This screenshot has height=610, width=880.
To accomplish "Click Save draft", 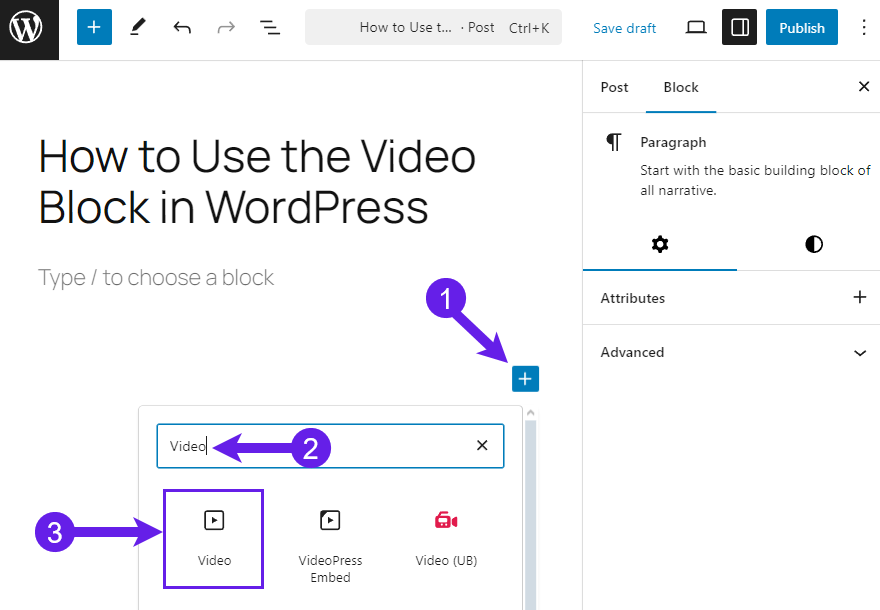I will coord(625,28).
